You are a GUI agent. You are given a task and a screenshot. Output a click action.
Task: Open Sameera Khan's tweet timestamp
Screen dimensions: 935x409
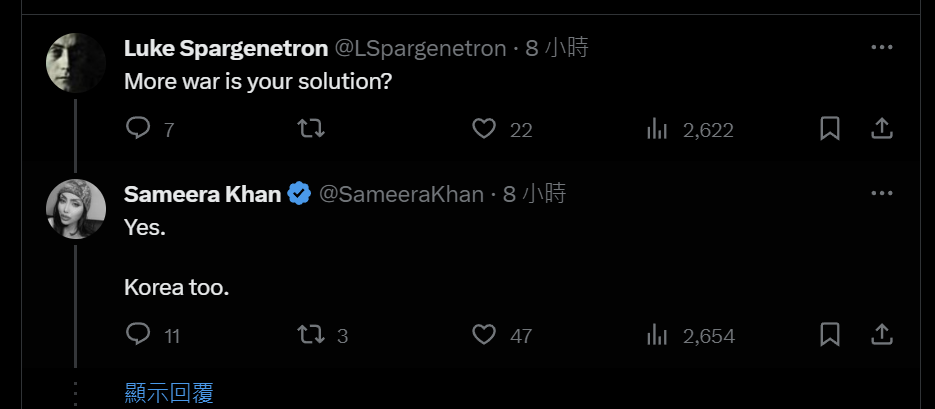534,195
